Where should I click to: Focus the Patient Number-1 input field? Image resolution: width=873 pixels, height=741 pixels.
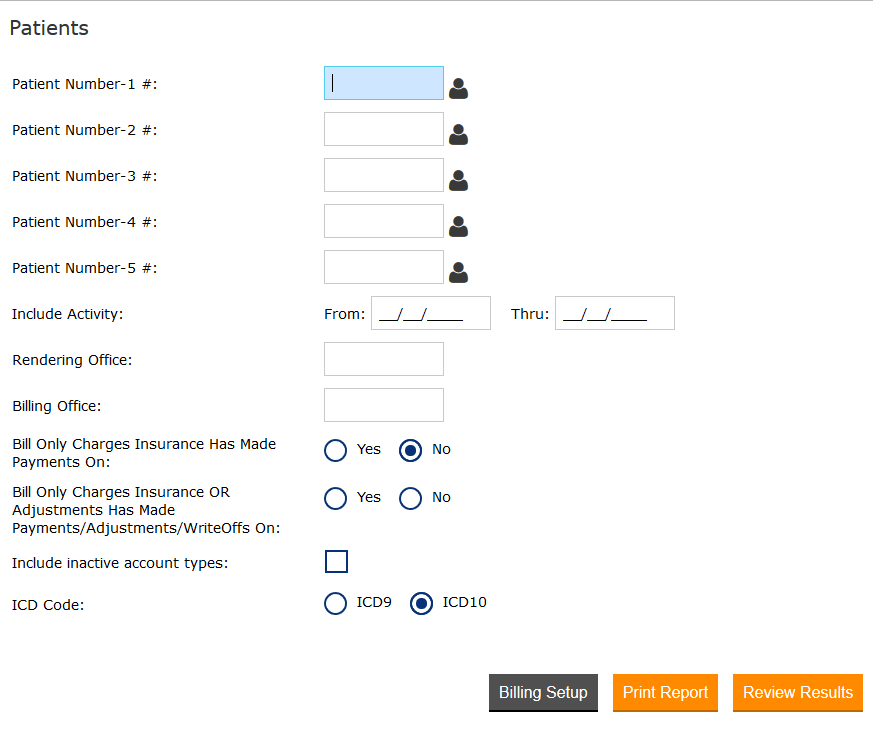[384, 83]
